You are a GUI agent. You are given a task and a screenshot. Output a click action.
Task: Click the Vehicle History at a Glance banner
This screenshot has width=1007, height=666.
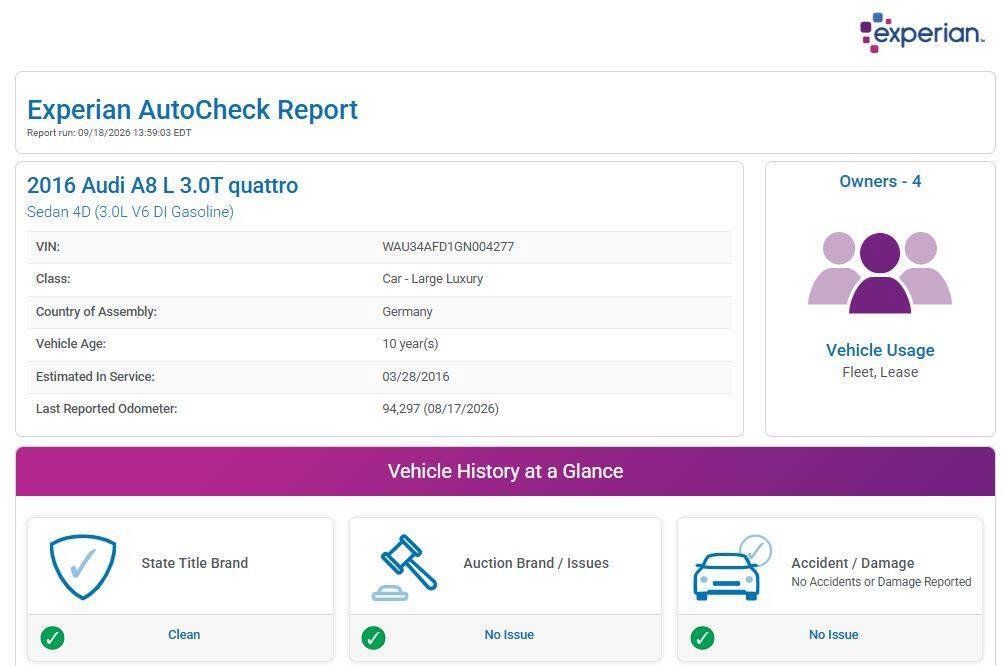click(x=505, y=471)
